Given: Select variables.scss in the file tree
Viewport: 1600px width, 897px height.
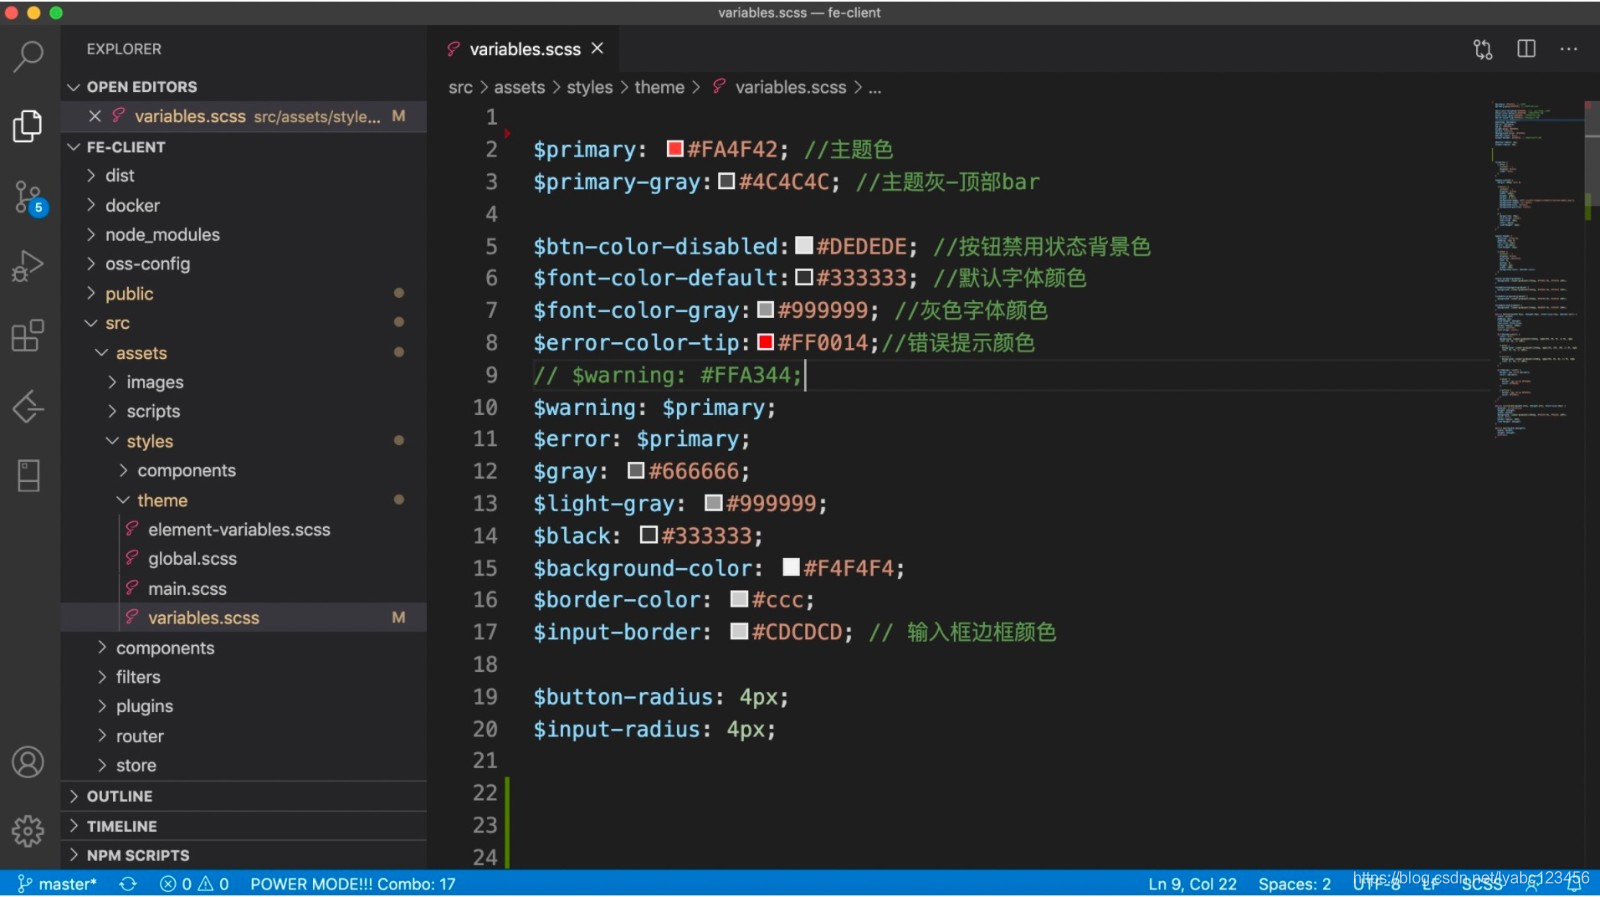Looking at the screenshot, I should pos(244,618).
